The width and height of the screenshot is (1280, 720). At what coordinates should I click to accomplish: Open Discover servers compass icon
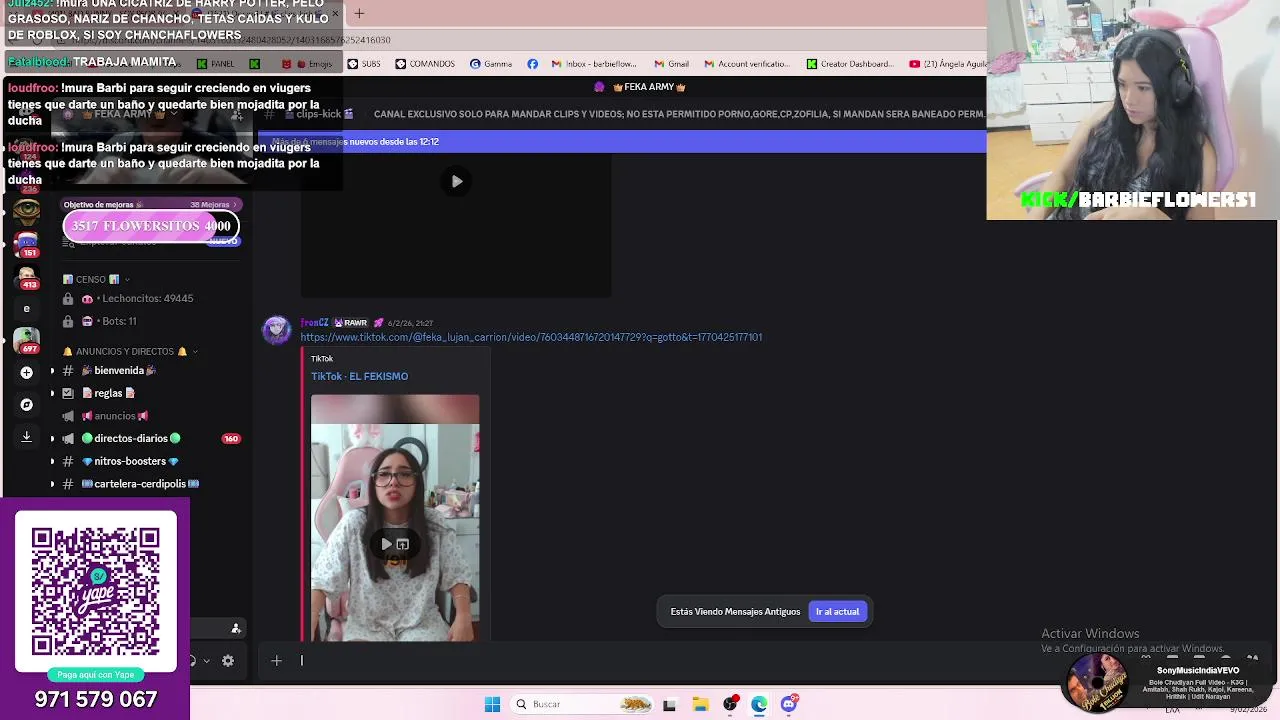pos(26,404)
